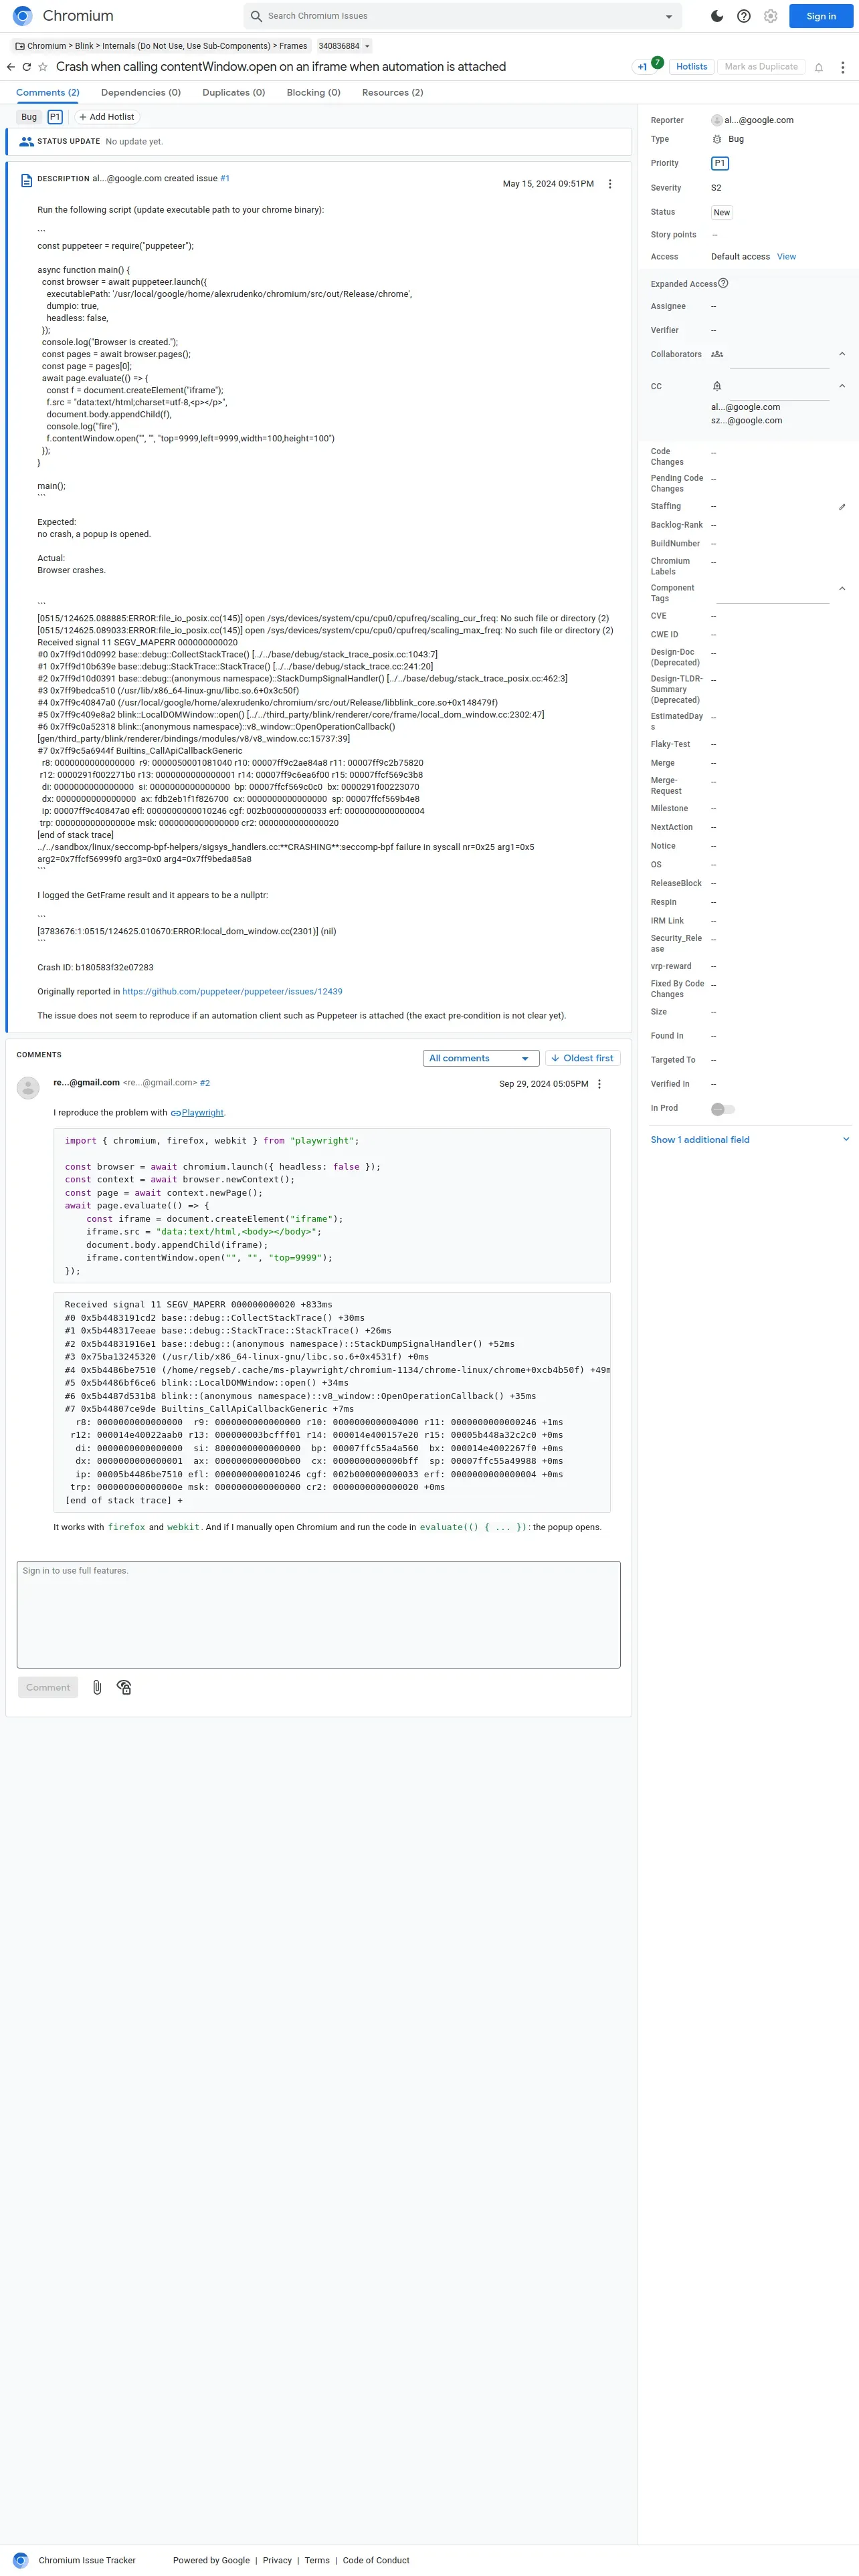859x2576 pixels.
Task: Open the issue more options menu
Action: [843, 67]
